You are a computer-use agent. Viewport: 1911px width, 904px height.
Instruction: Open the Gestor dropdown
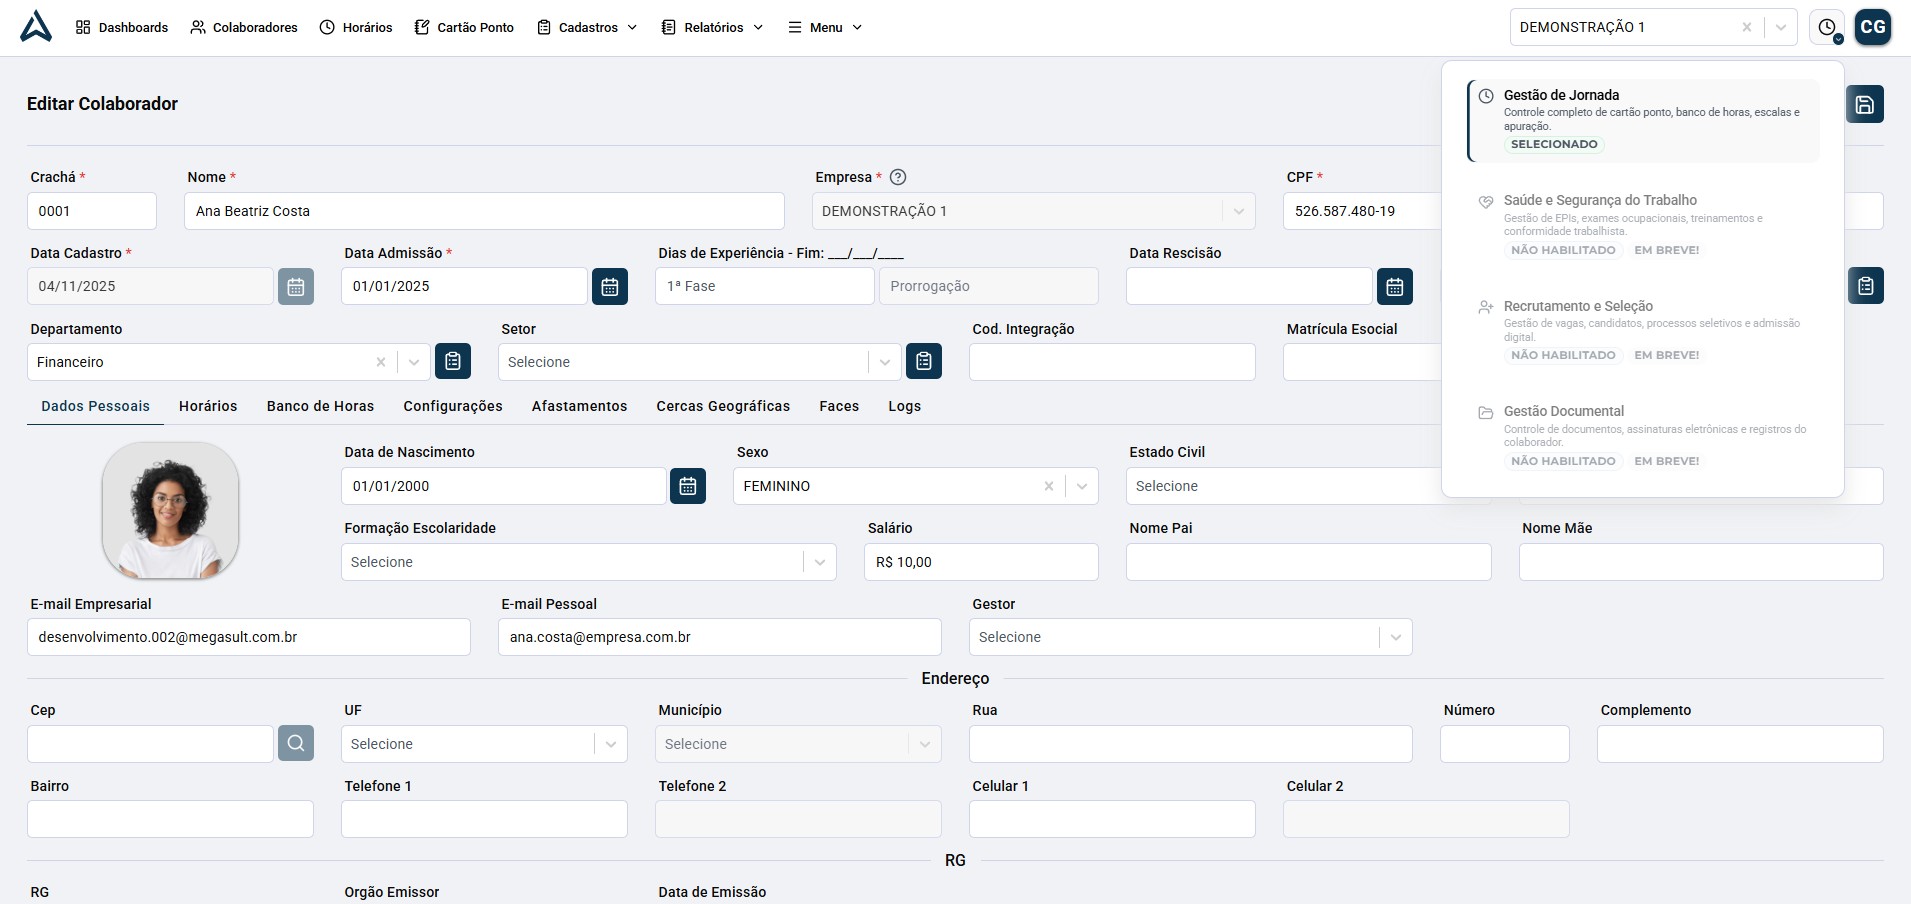point(1190,637)
